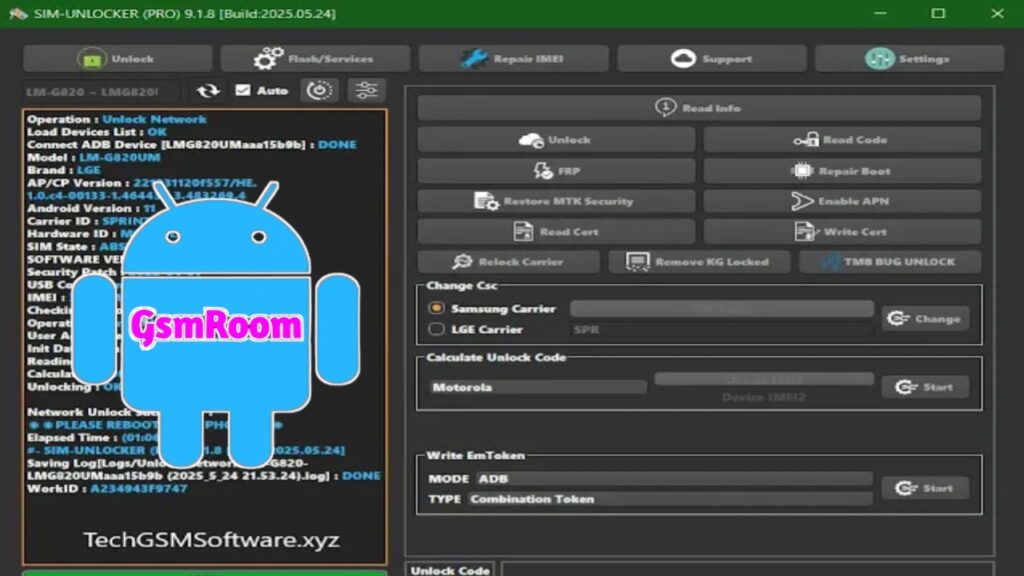Screen dimensions: 1024x576
Task: Click the Unlock Code input field
Action: pyautogui.click(x=740, y=569)
